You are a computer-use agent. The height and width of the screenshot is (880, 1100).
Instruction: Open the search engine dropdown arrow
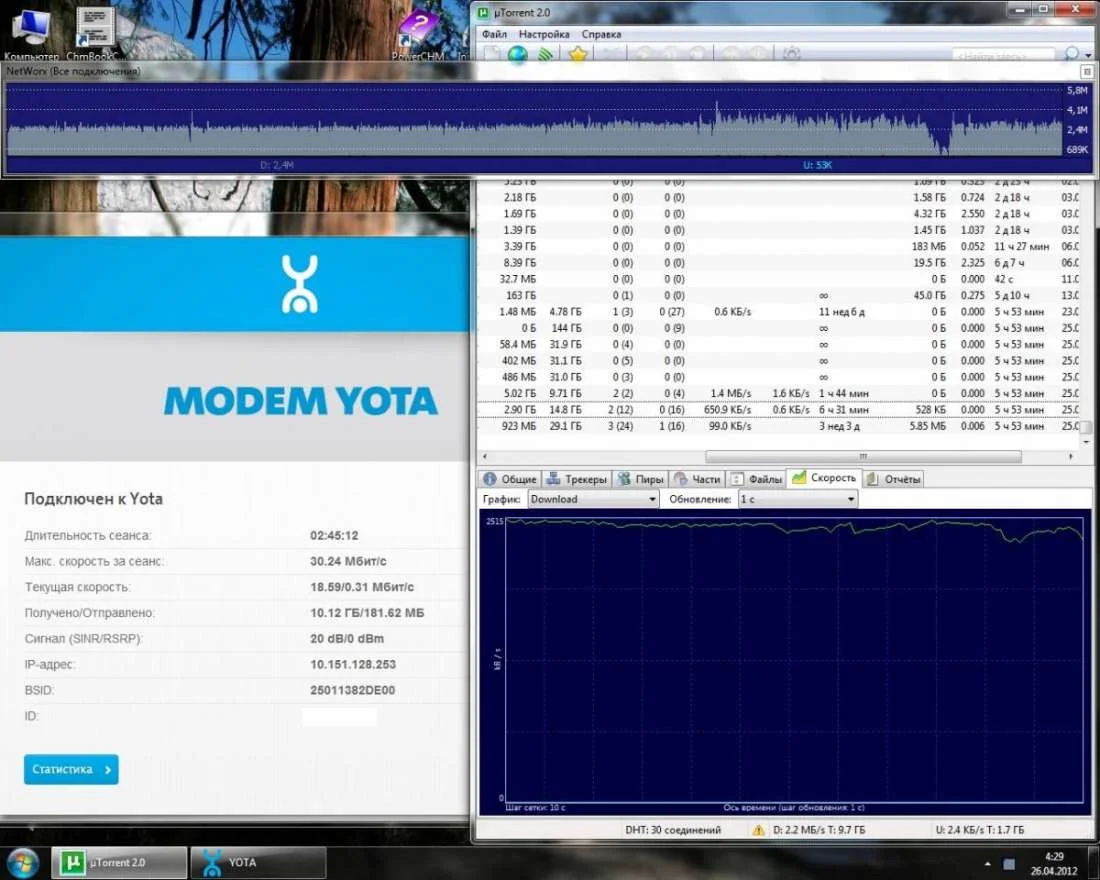[x=1087, y=55]
